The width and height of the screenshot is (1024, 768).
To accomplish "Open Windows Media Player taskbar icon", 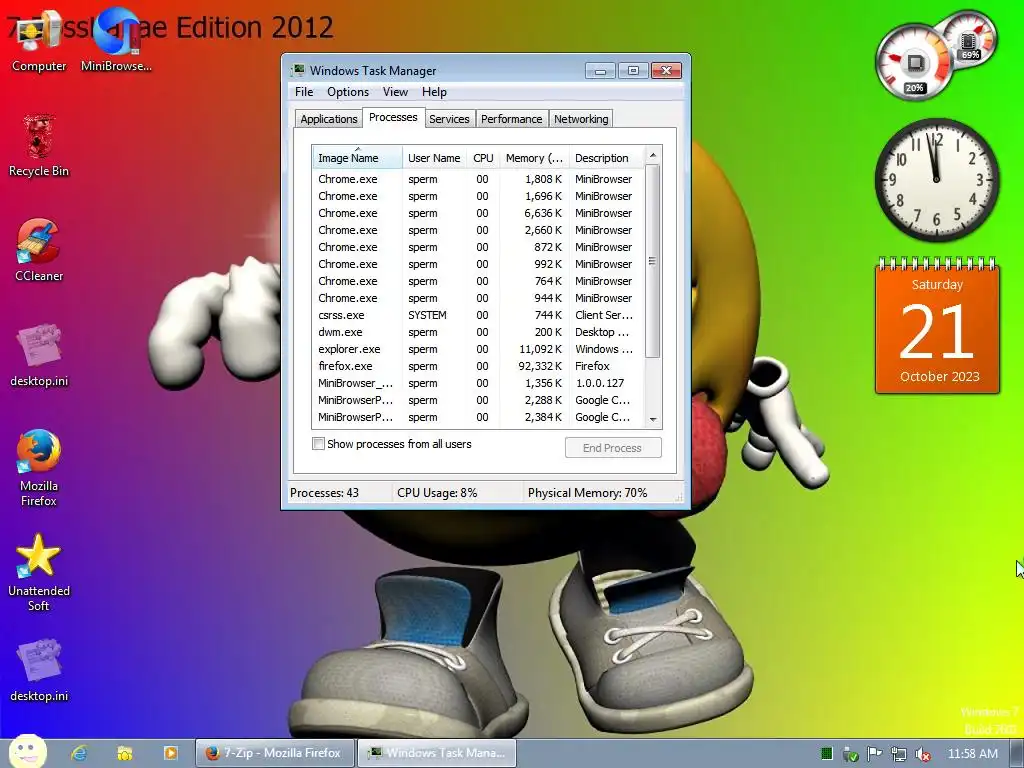I will point(170,753).
